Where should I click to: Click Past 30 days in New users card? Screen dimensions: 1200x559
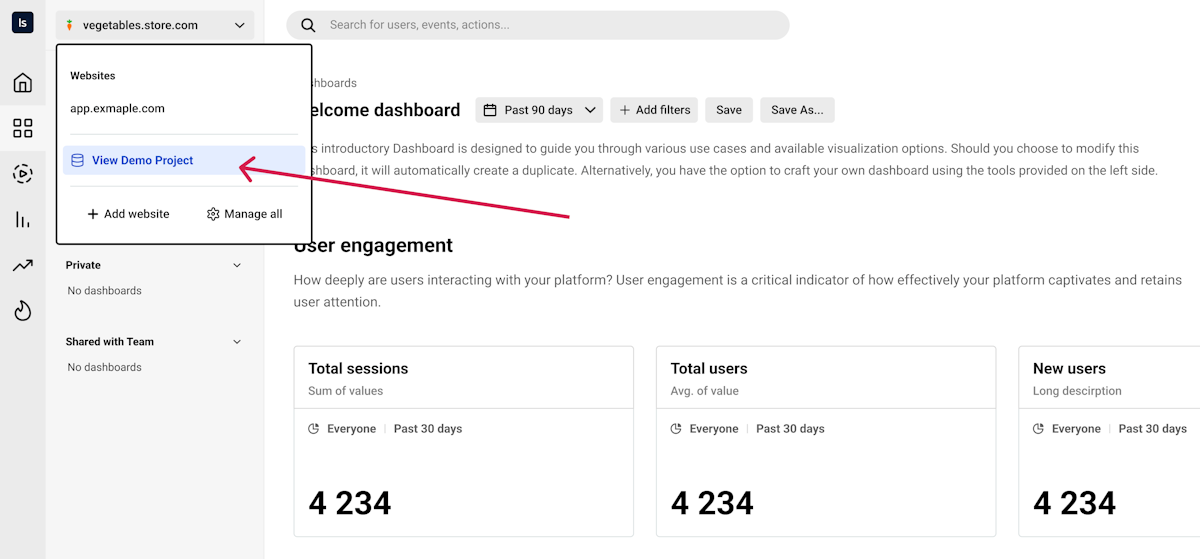tap(1153, 429)
